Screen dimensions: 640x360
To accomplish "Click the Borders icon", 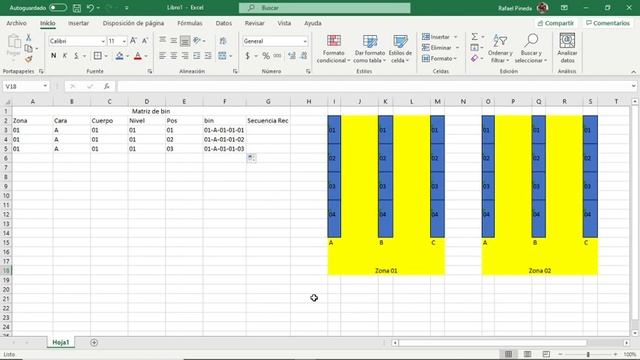I will [98, 56].
